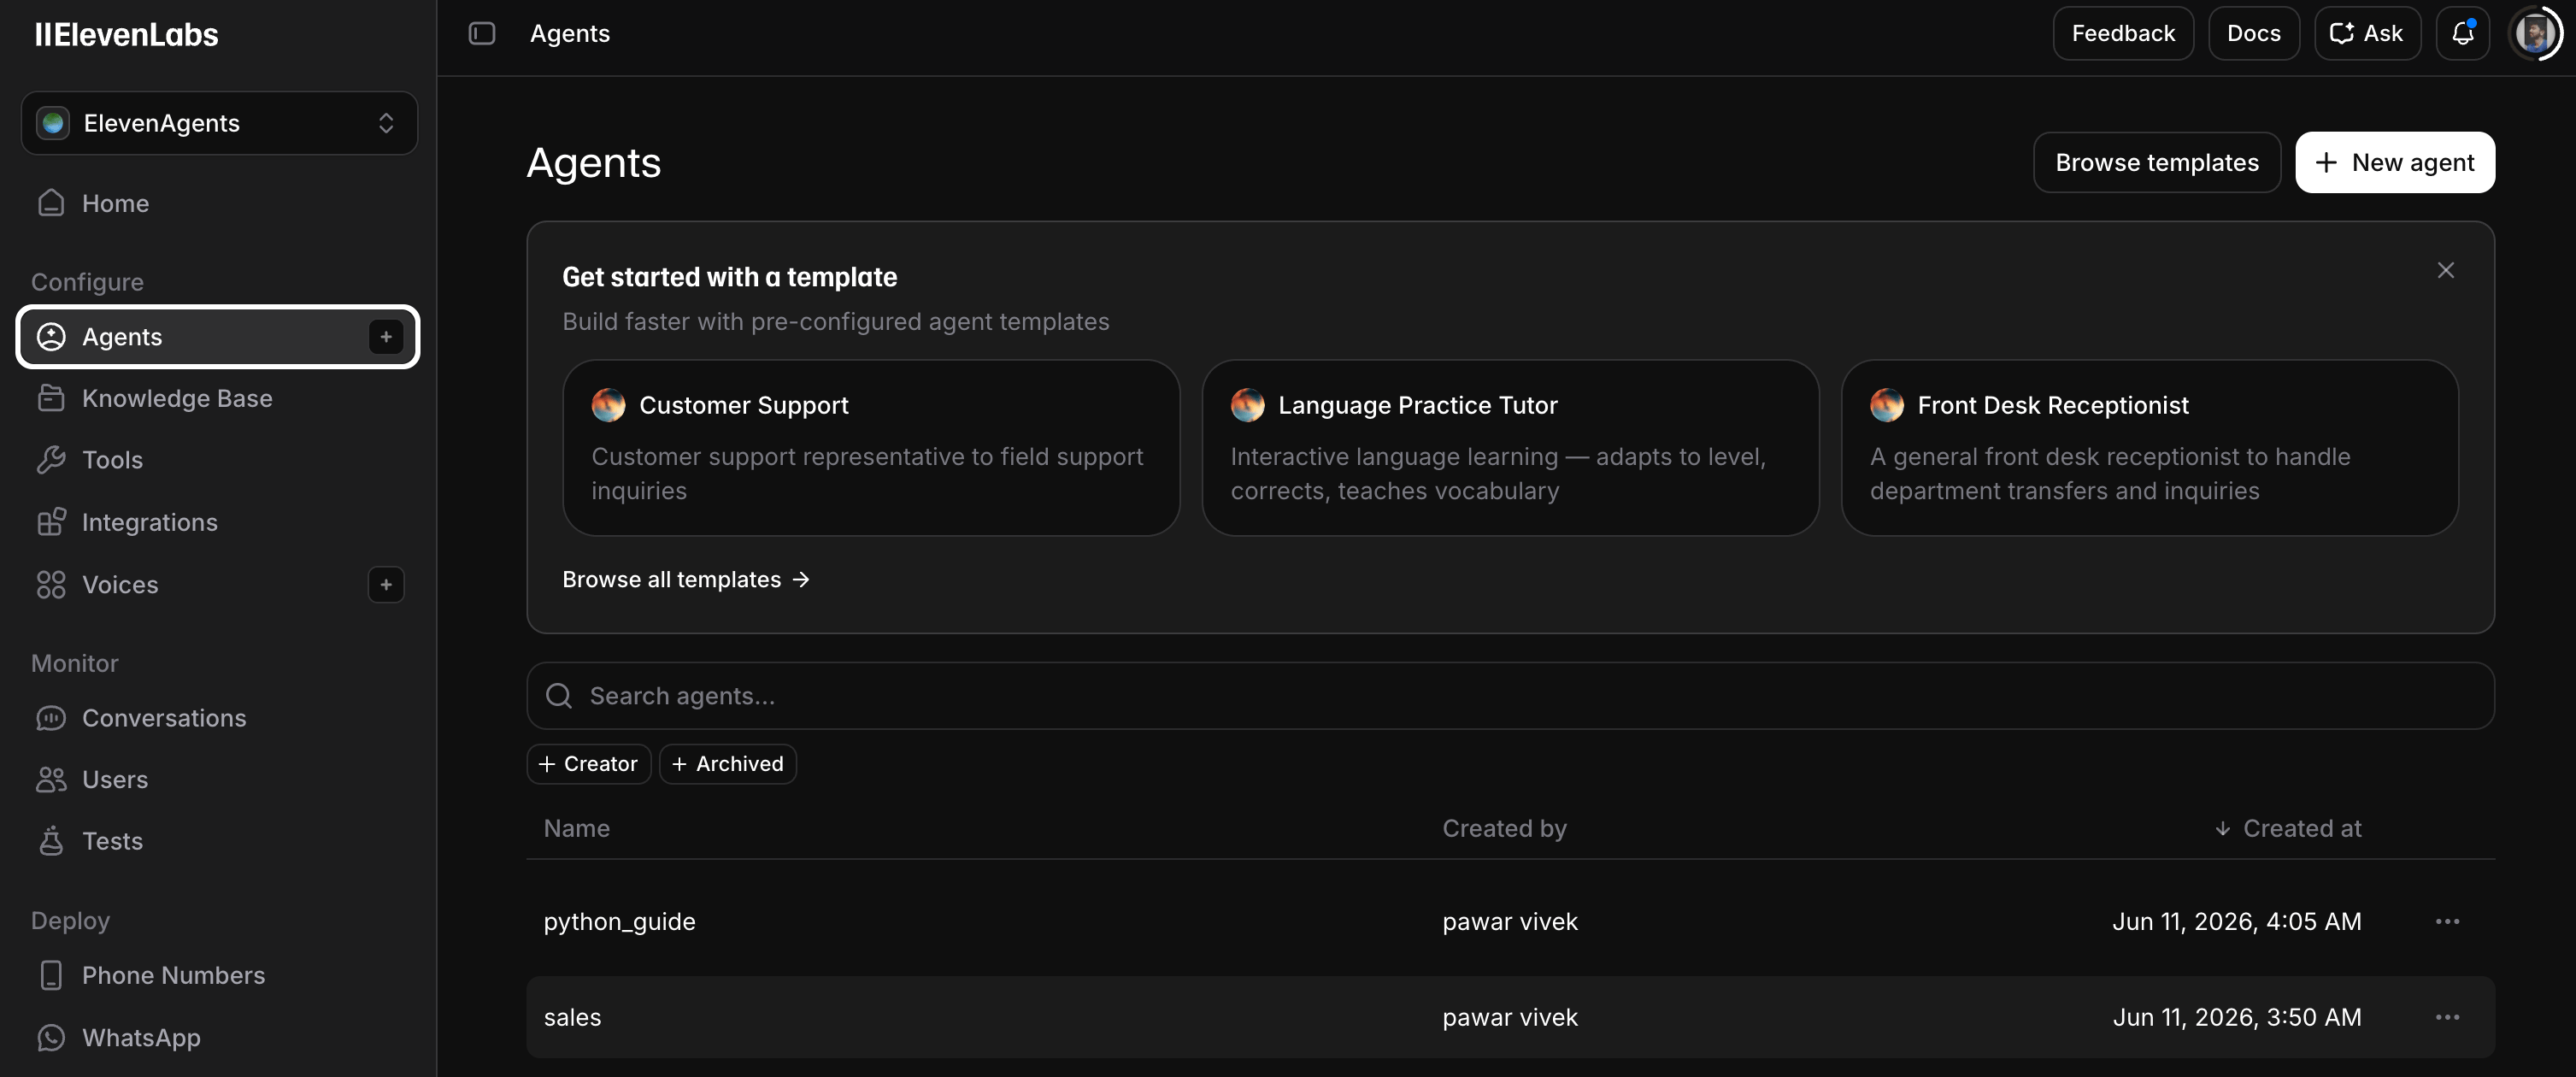Click the Agents breadcrumb title
Viewport: 2576px width, 1077px height.
point(569,34)
